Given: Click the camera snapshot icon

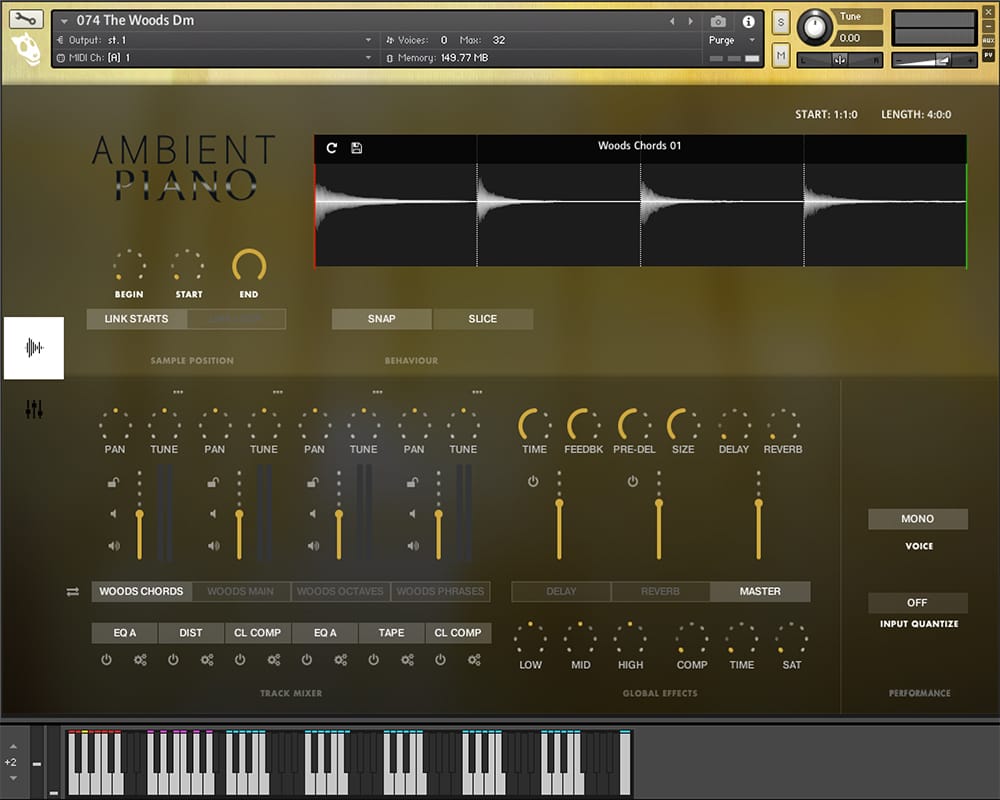Looking at the screenshot, I should click(x=718, y=21).
